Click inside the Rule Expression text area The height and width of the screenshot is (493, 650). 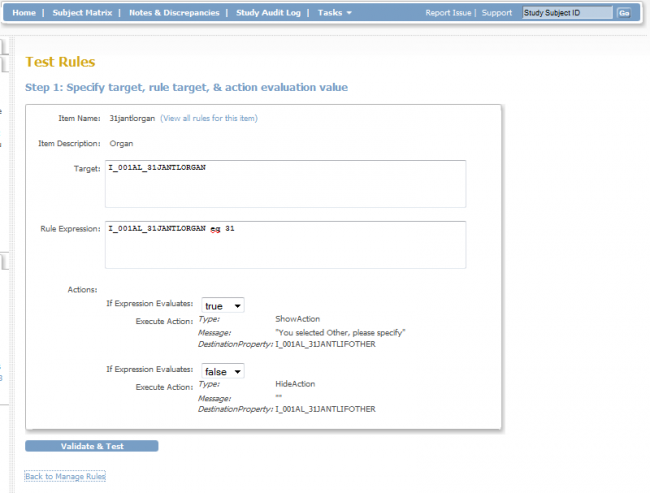coord(285,245)
